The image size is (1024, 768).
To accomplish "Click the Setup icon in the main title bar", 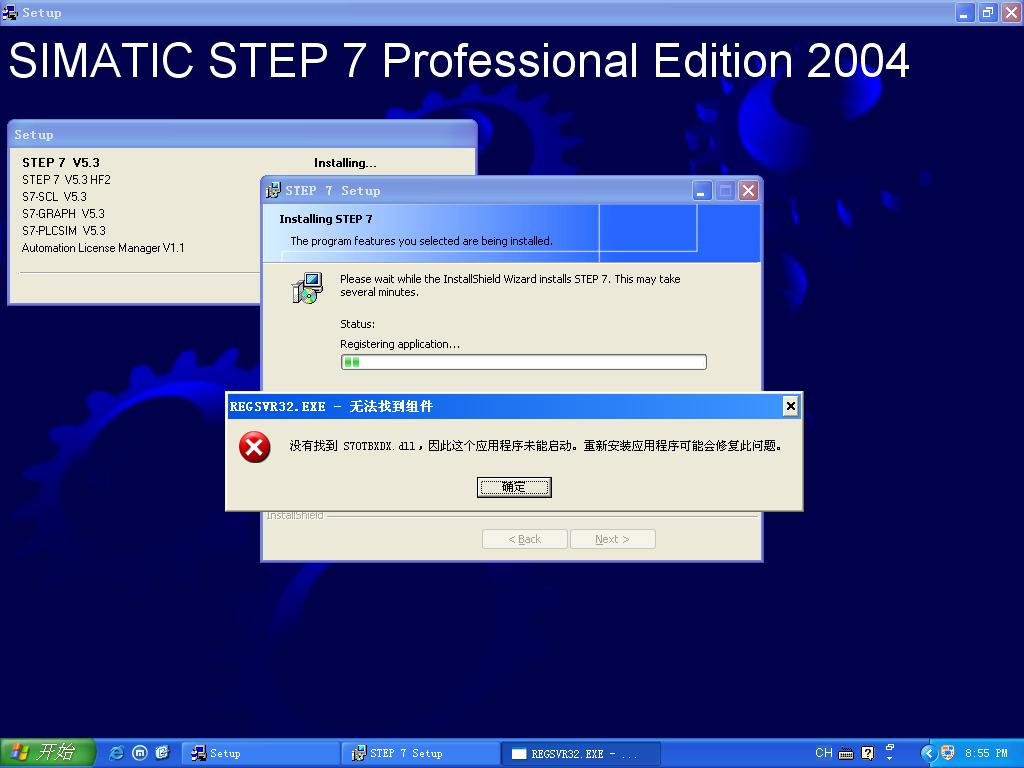I will tap(10, 12).
